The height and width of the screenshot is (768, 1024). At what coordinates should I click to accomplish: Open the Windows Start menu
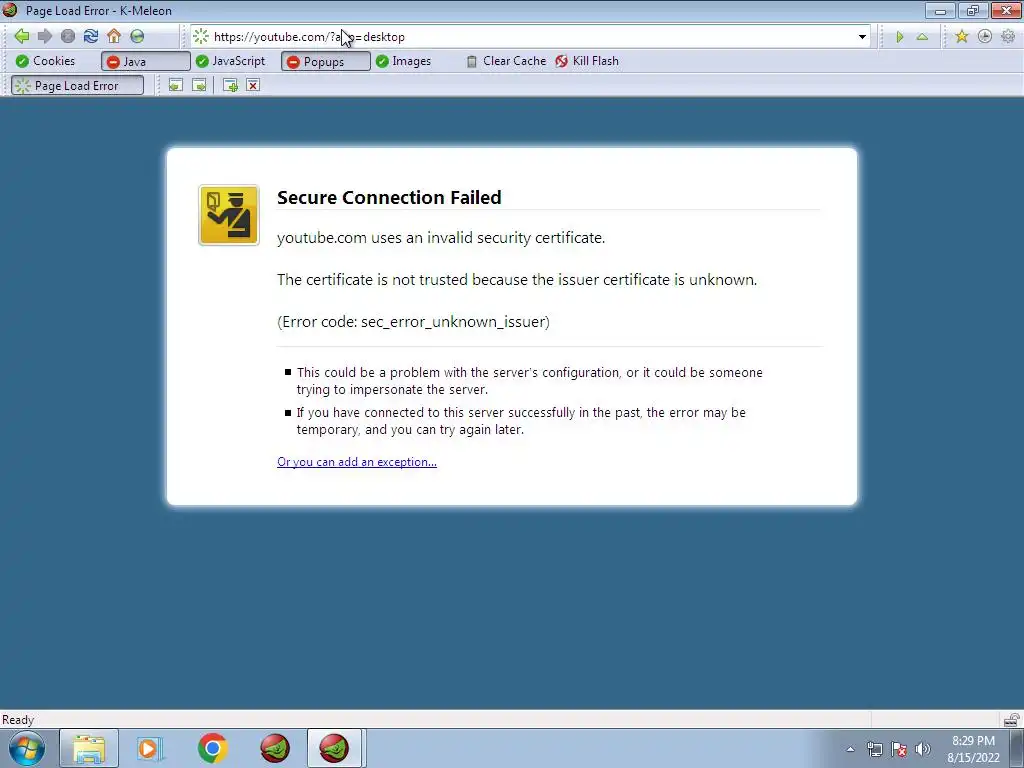26,748
